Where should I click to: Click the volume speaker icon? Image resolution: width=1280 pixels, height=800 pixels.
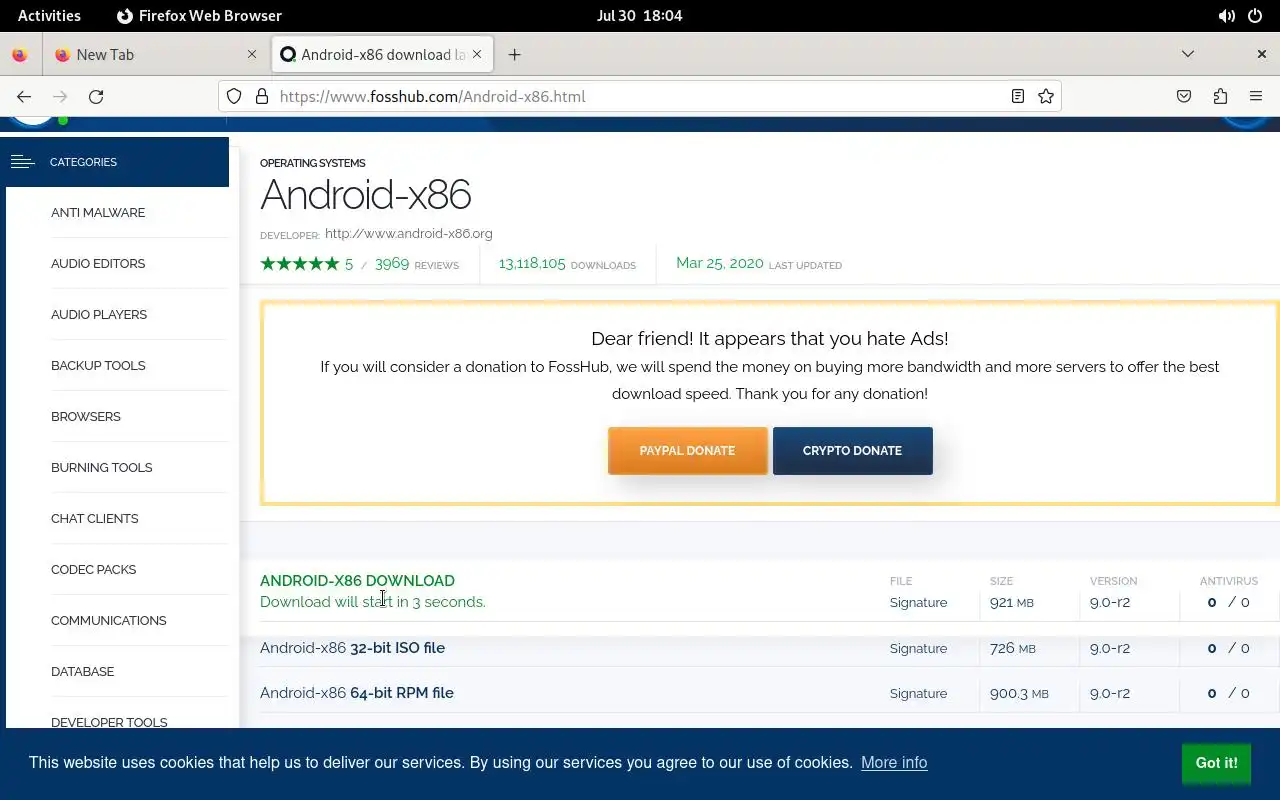(1226, 16)
